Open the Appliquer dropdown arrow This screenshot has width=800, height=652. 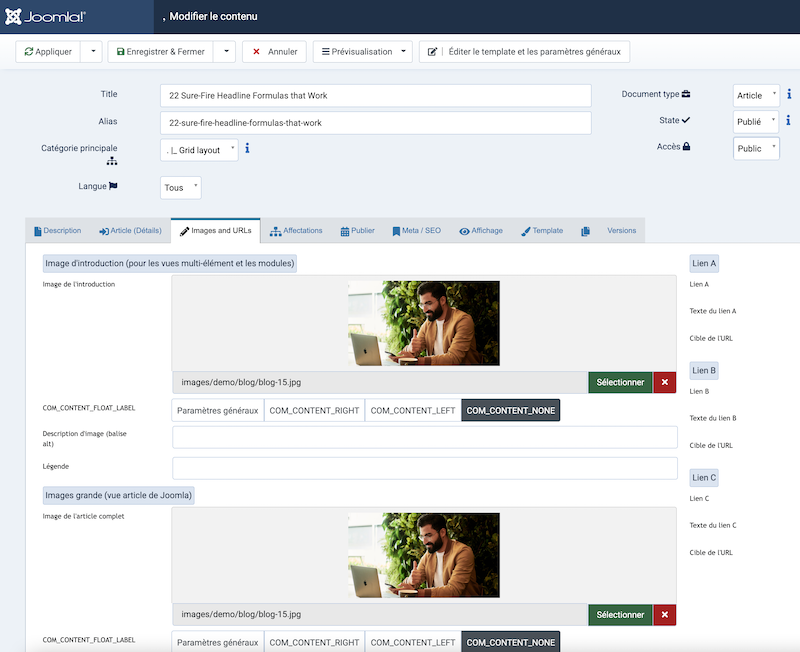[x=92, y=52]
